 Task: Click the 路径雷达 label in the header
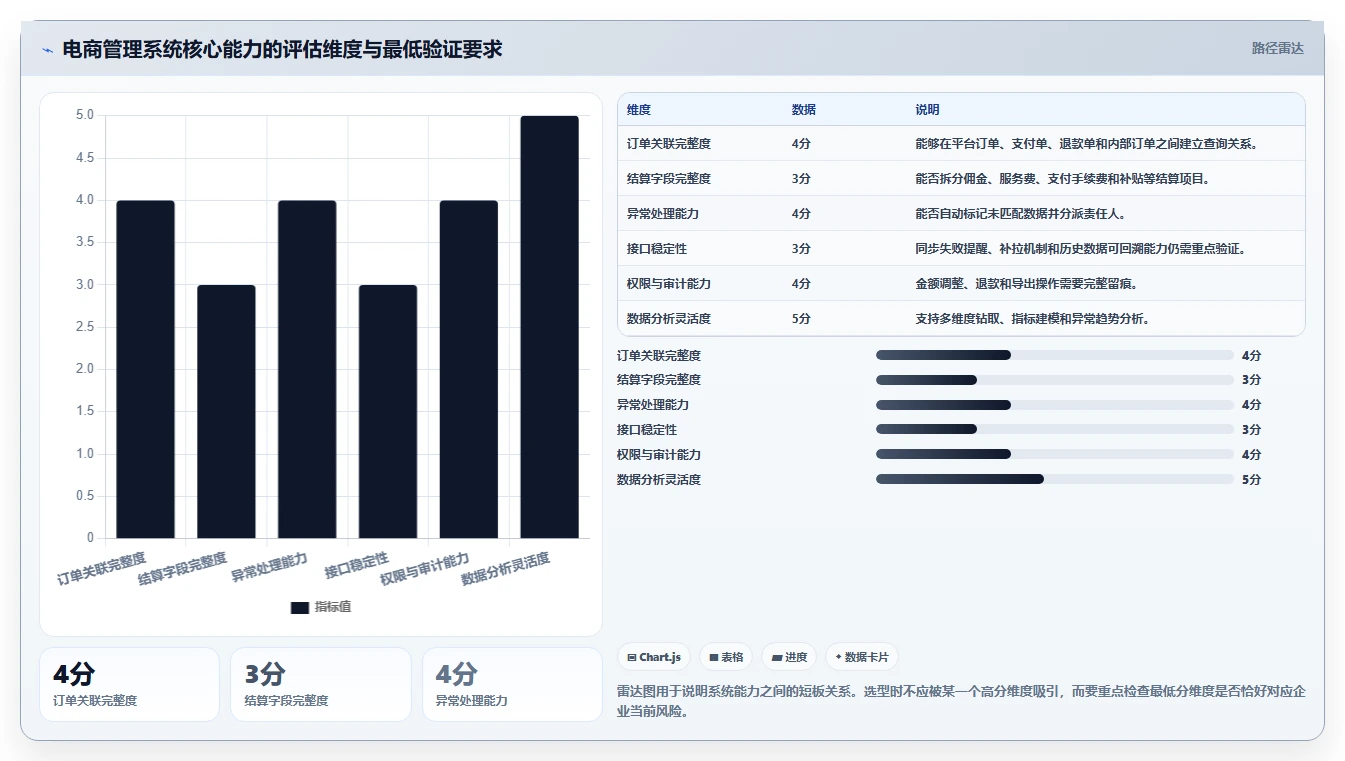1277,48
